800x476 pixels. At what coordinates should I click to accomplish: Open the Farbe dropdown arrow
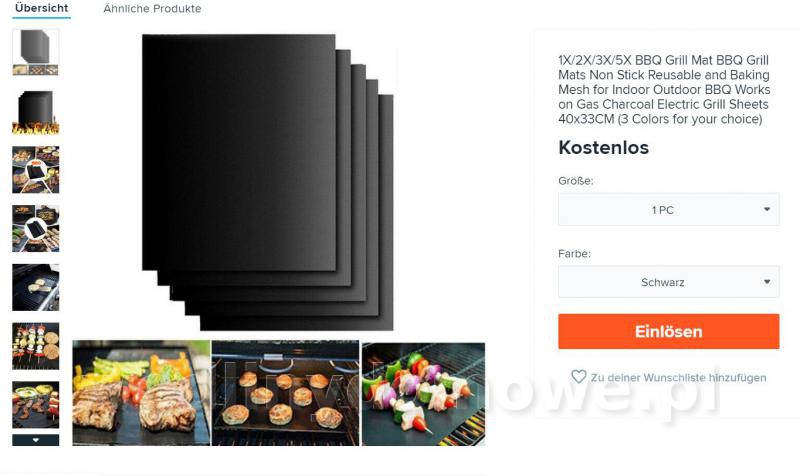click(767, 282)
